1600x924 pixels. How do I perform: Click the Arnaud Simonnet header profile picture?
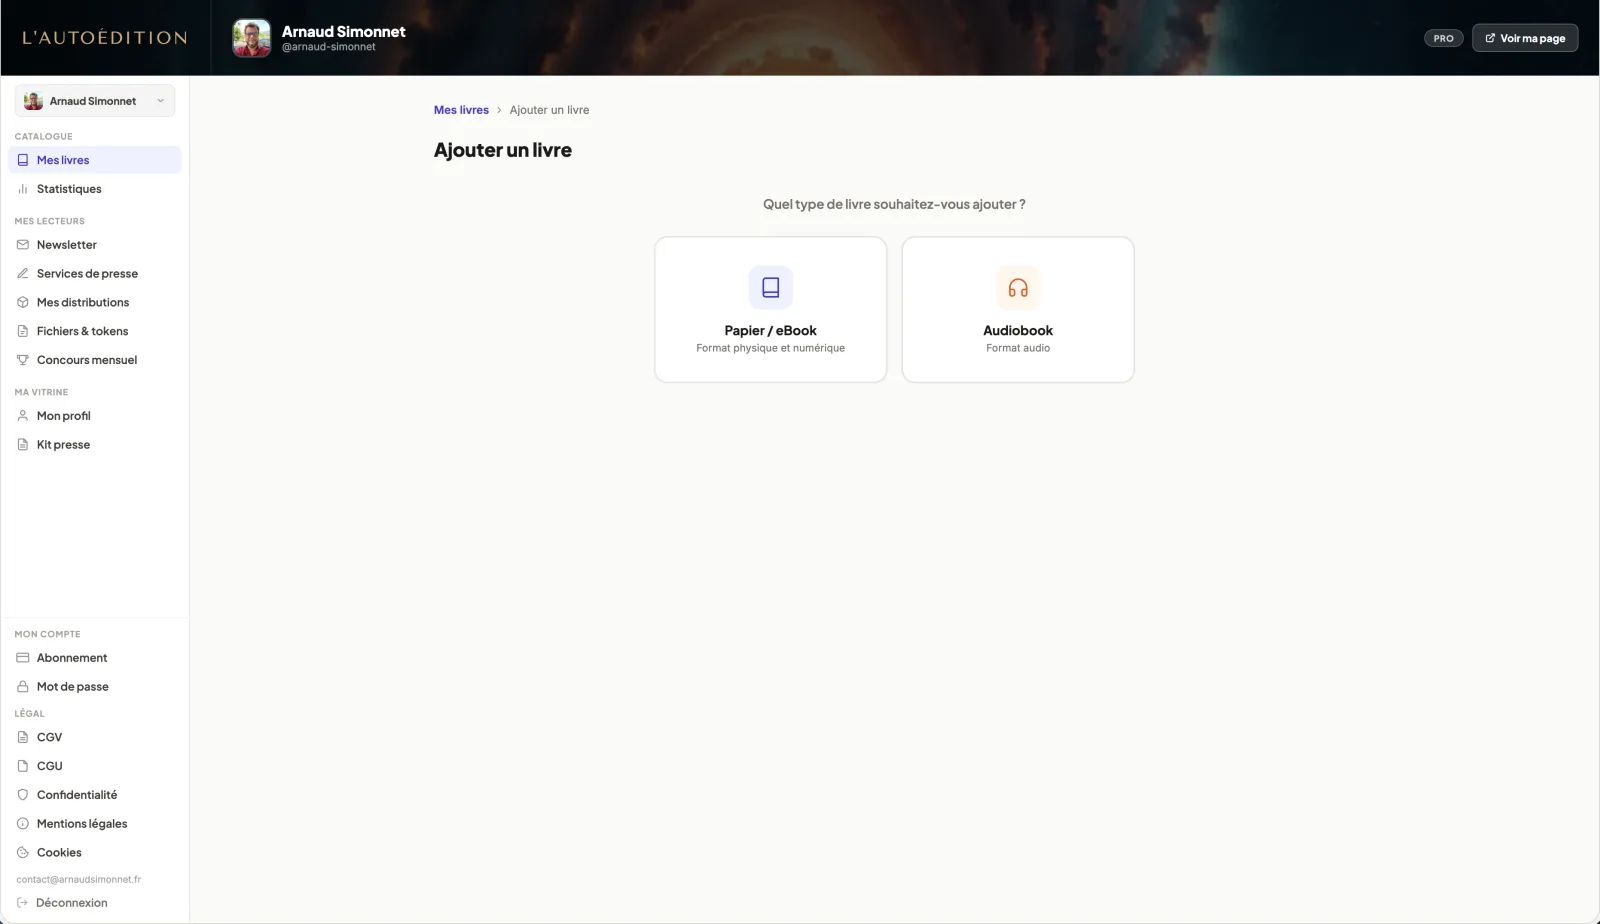click(x=252, y=38)
